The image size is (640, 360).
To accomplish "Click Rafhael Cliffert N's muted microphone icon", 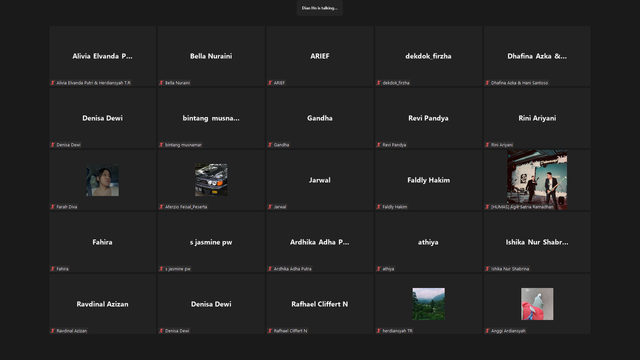I will pyautogui.click(x=270, y=331).
